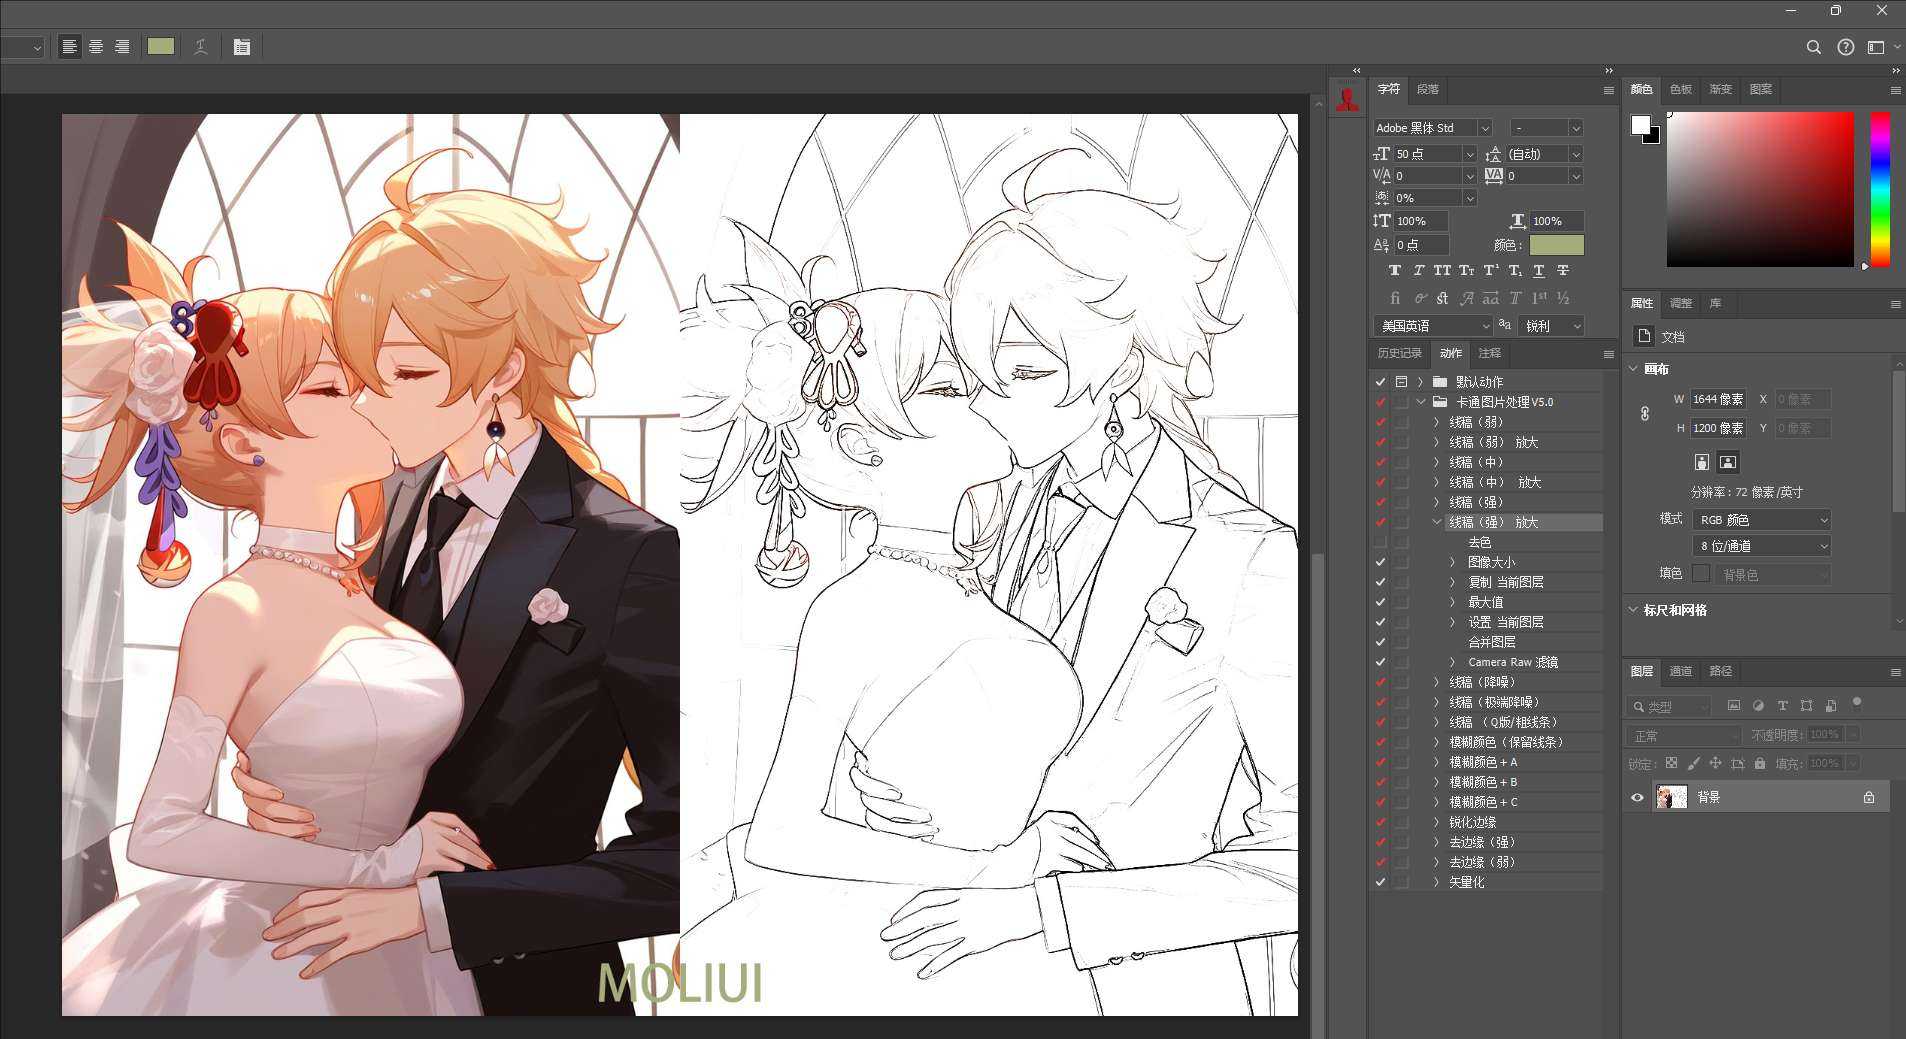Open the warped text options icon
This screenshot has height=1039, width=1906.
click(200, 47)
